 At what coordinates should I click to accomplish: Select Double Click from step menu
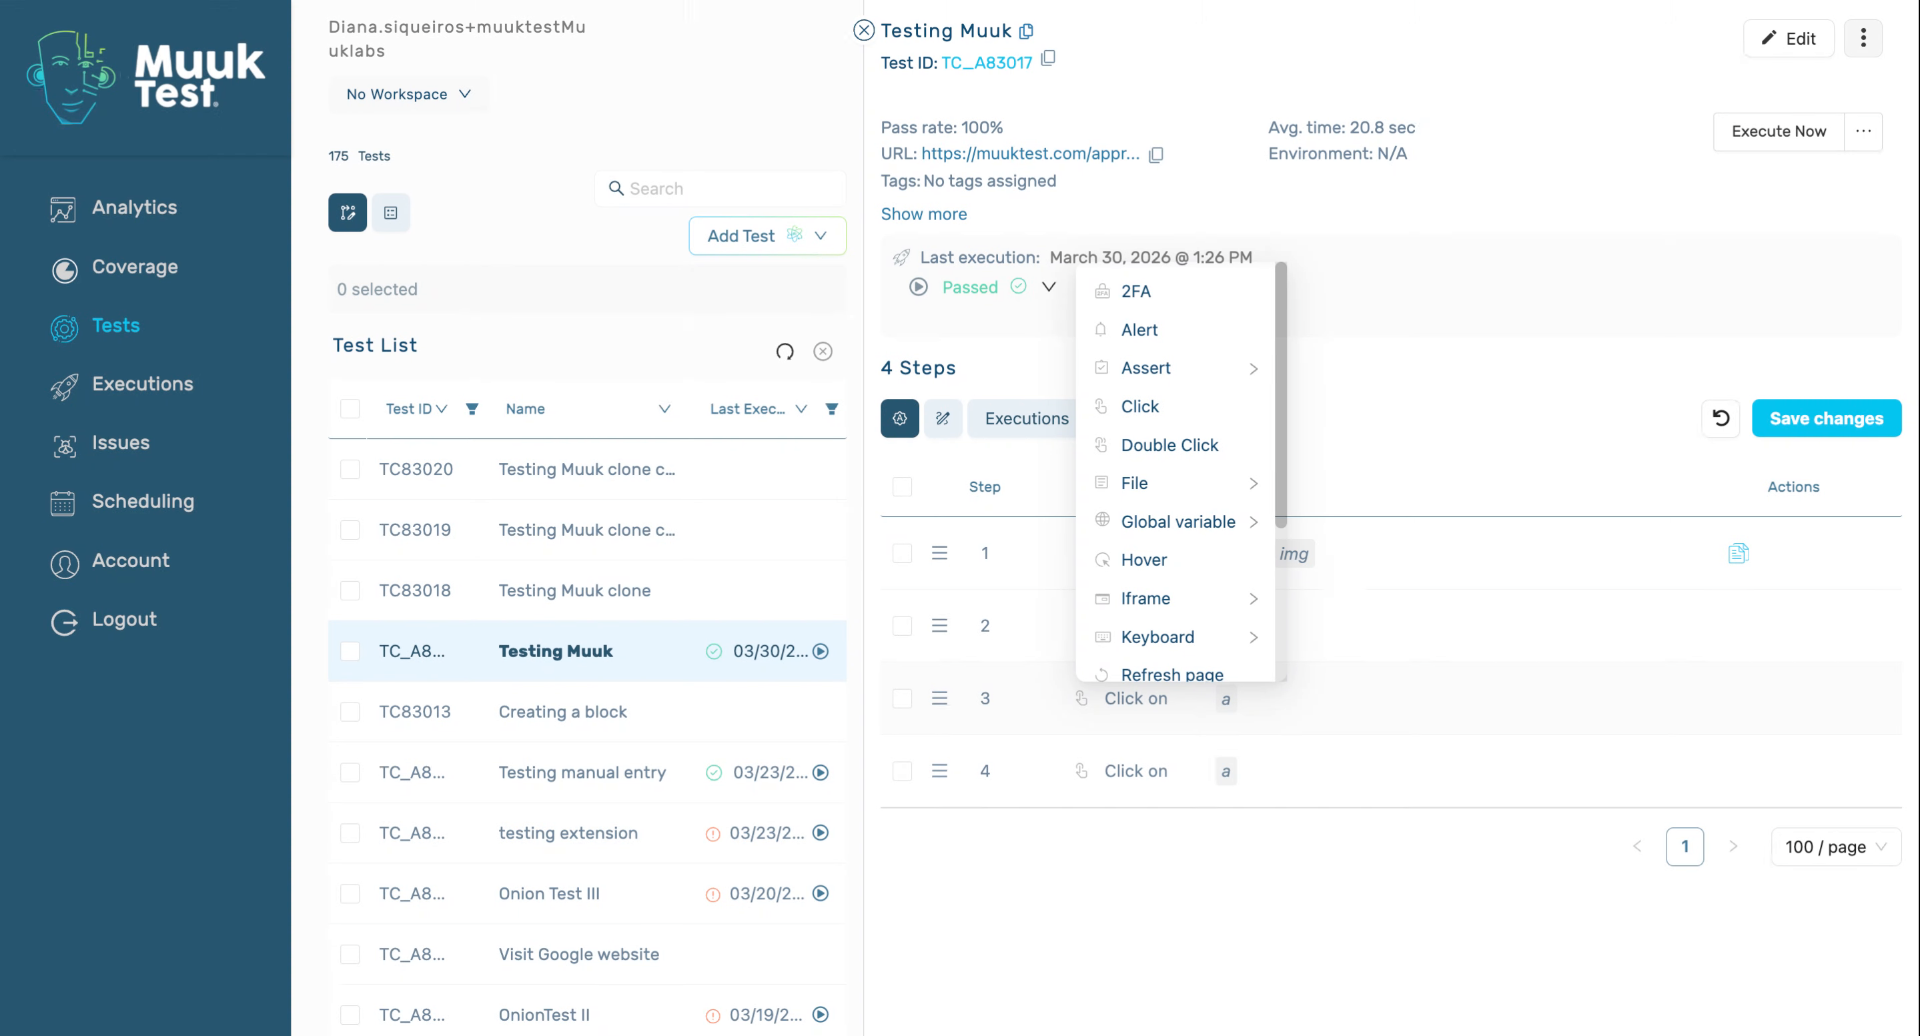(x=1176, y=446)
